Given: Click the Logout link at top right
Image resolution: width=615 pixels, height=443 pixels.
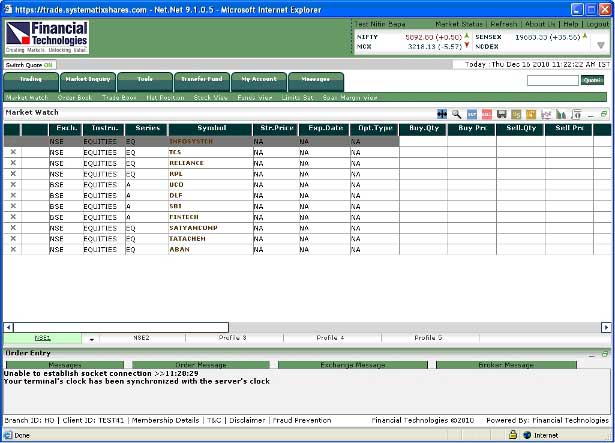Looking at the screenshot, I should click(x=598, y=24).
